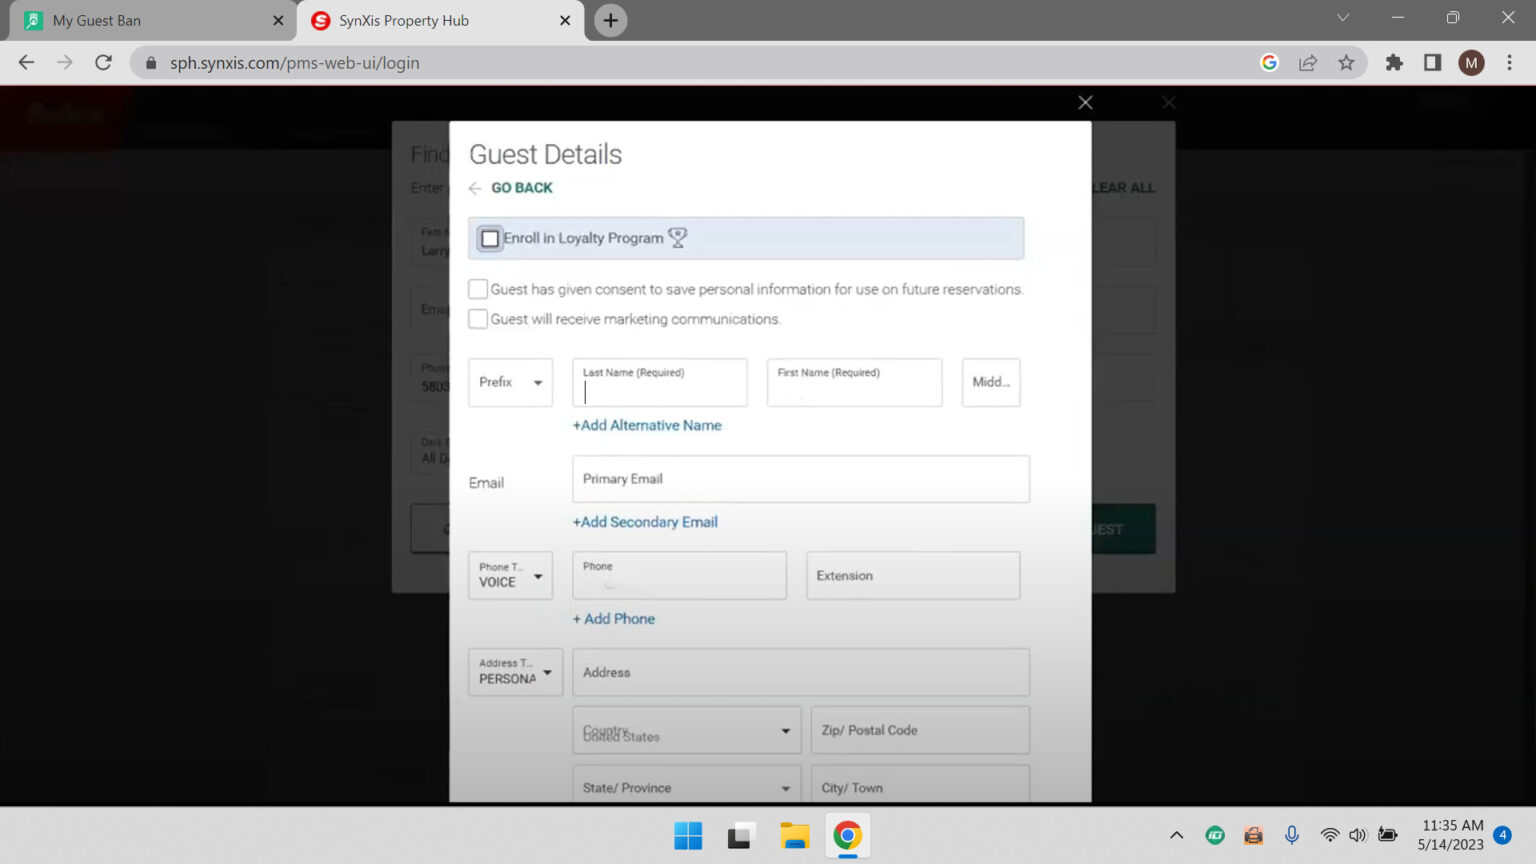
Task: Click the Windows Start button
Action: [x=688, y=836]
